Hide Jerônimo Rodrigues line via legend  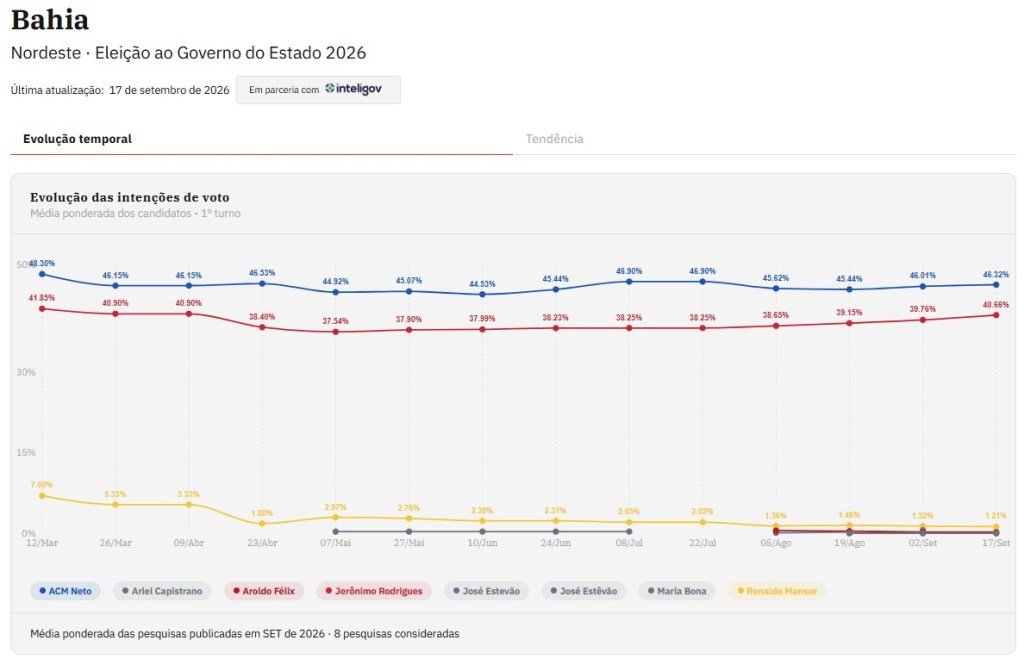374,591
